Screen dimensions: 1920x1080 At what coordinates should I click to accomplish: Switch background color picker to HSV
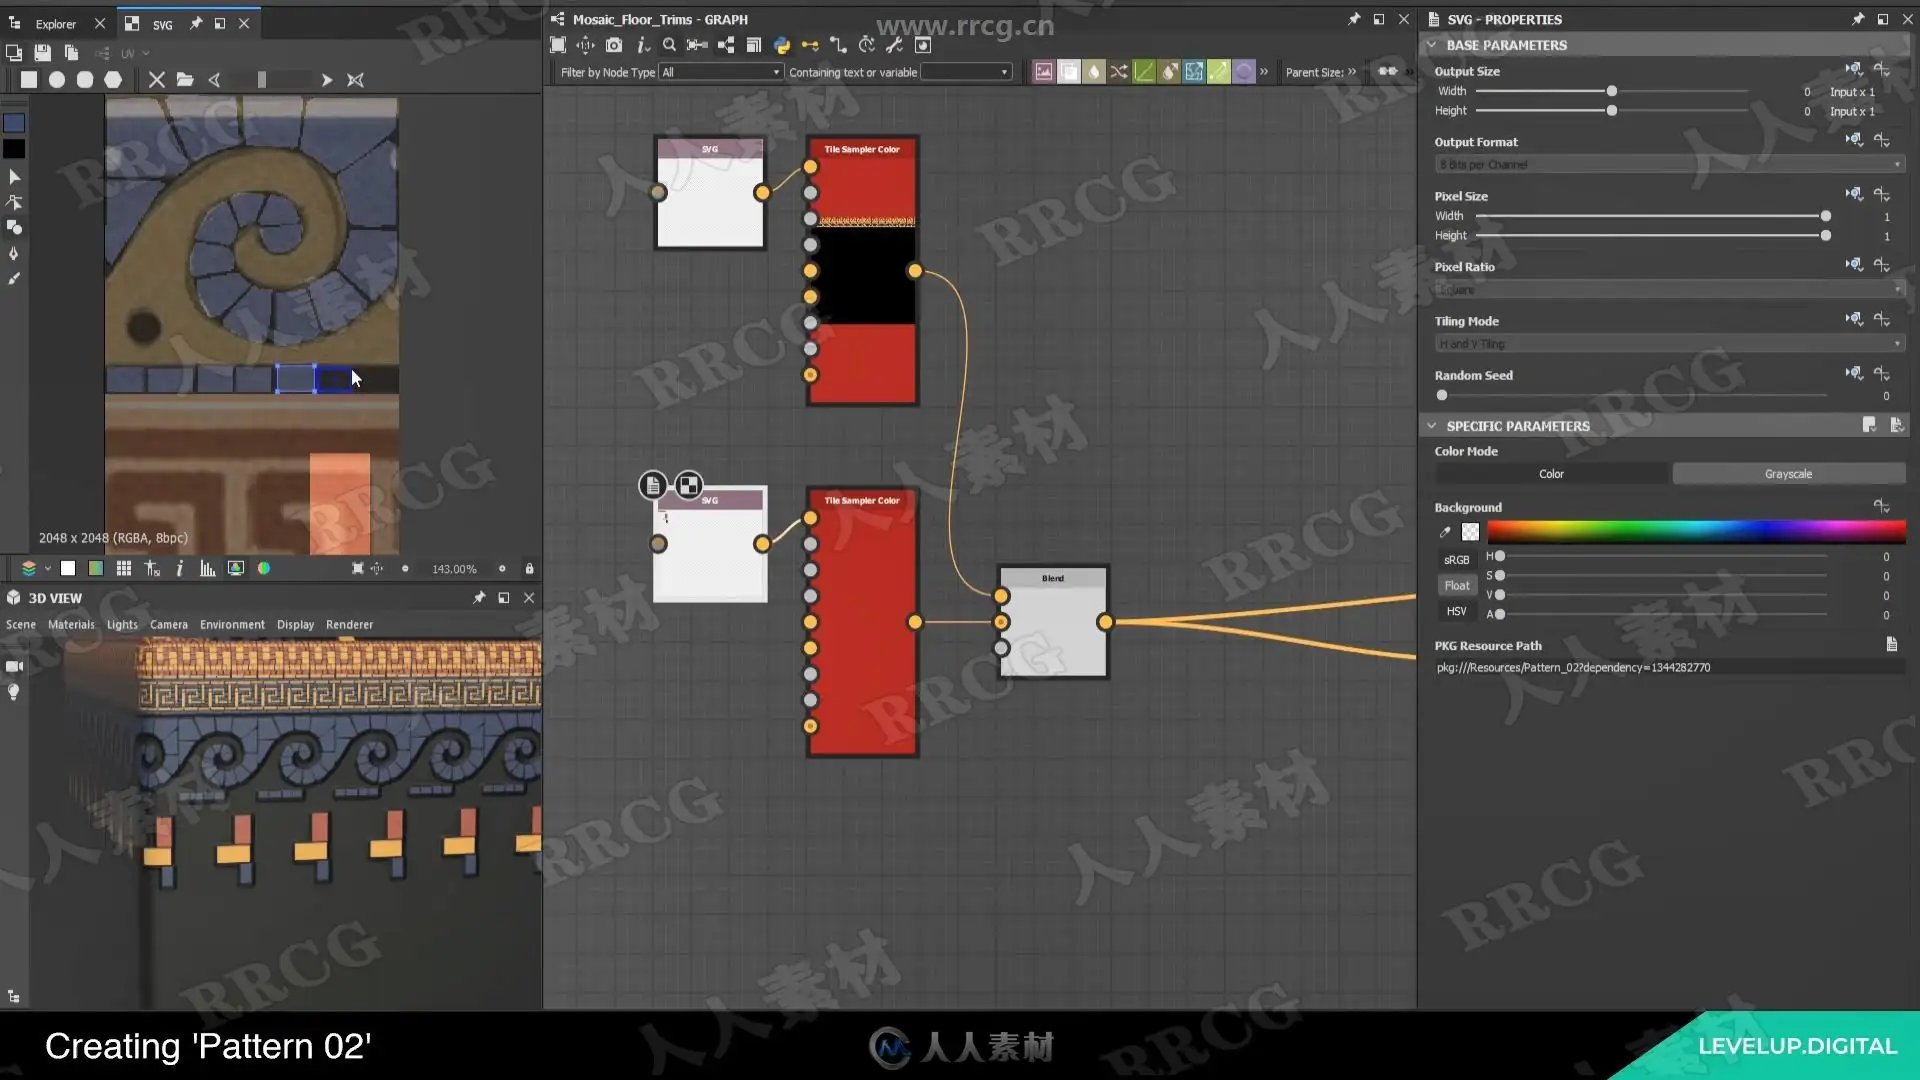(x=1456, y=611)
